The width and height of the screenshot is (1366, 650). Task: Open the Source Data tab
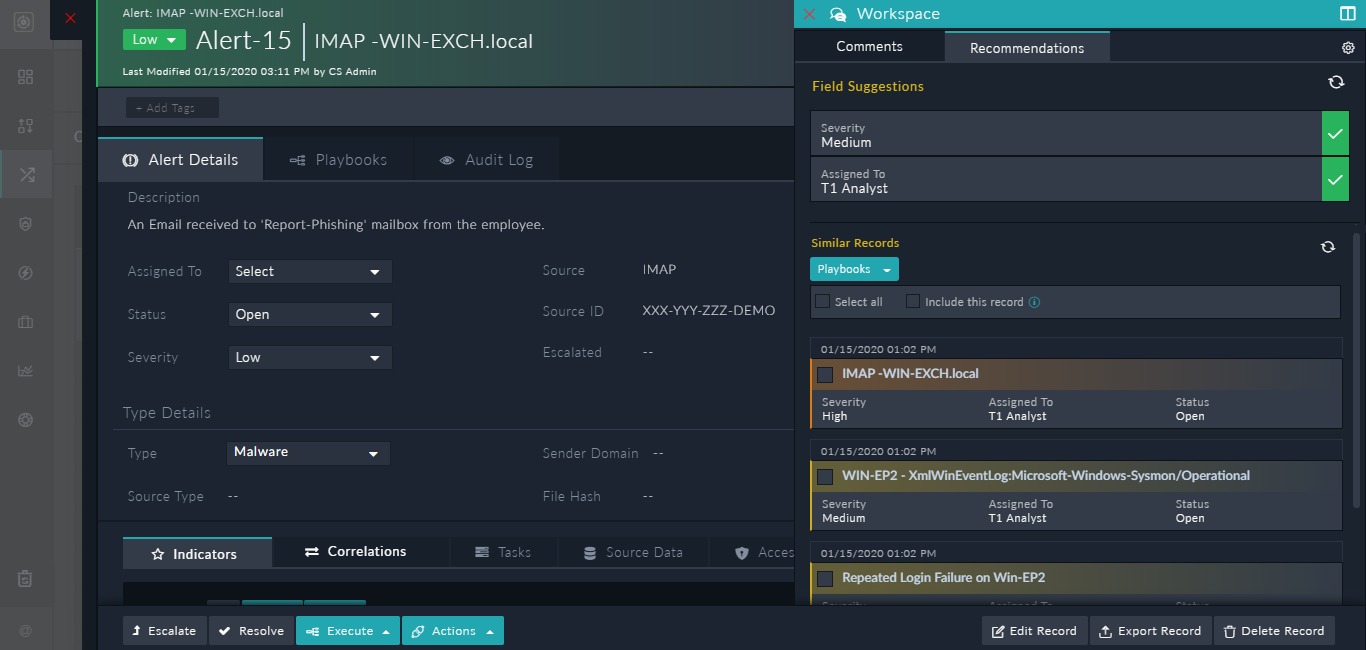(633, 552)
